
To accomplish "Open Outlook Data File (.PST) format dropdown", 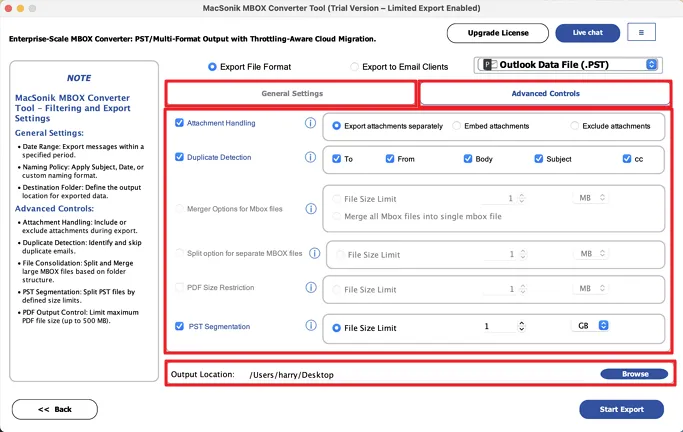I will point(568,65).
